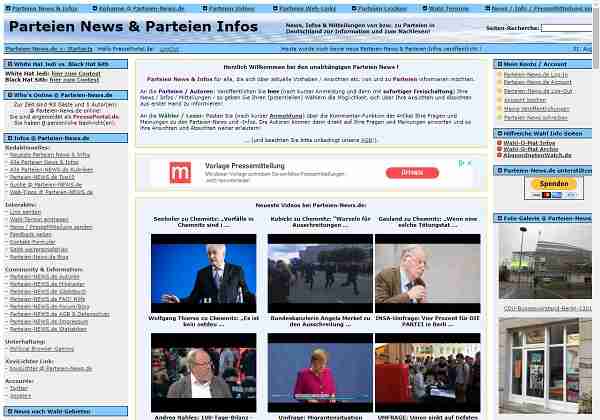600x420 pixels.
Task: Play the INSA-Umfrage video thumbnail
Action: click(x=427, y=373)
